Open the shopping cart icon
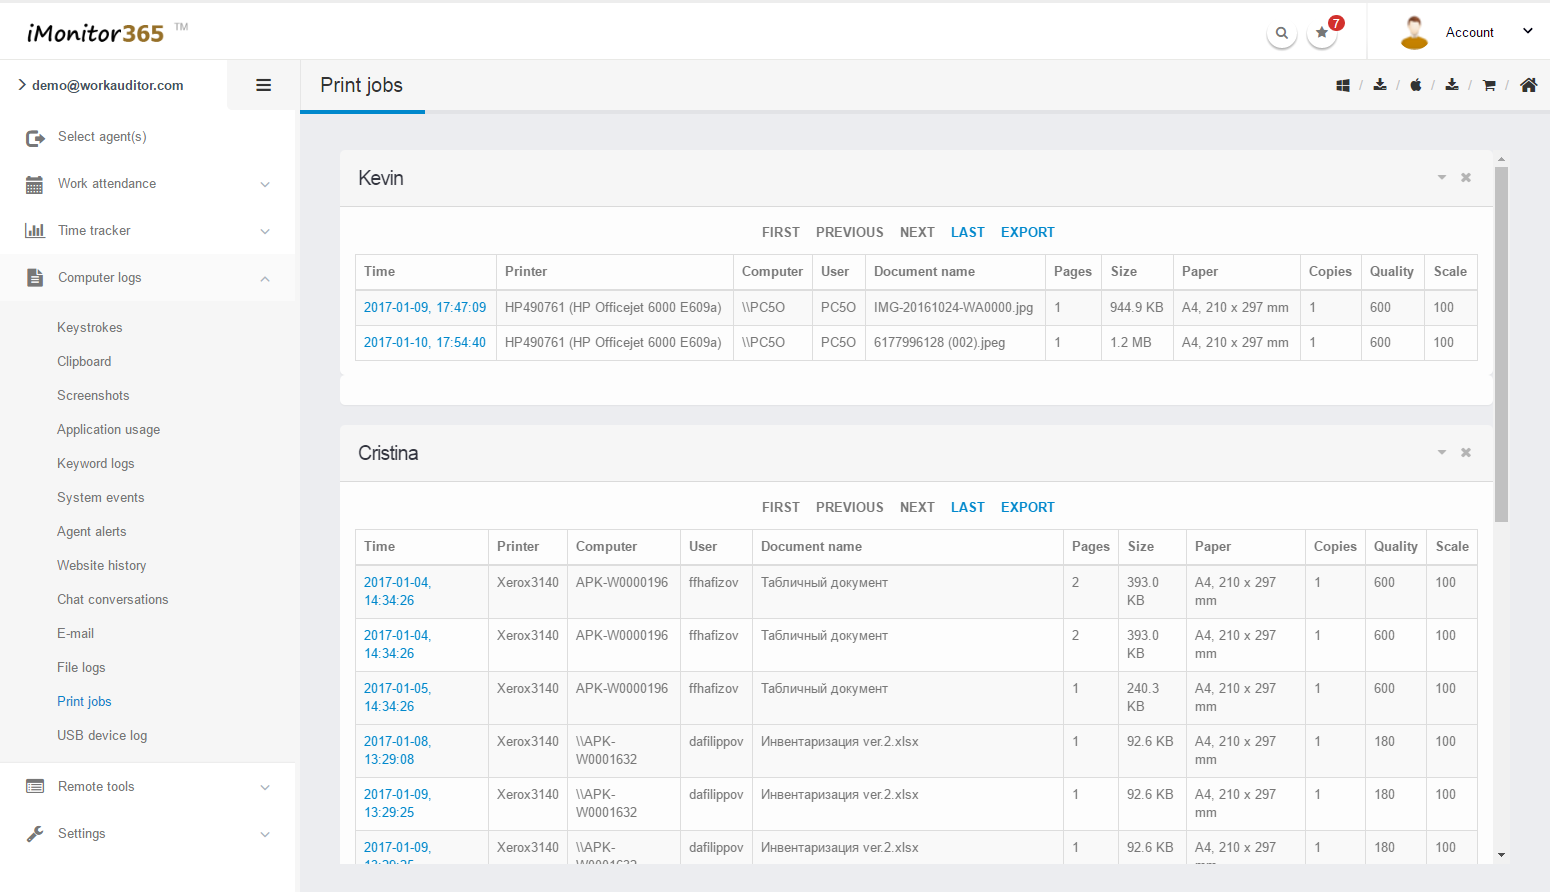This screenshot has width=1550, height=892. click(x=1489, y=86)
